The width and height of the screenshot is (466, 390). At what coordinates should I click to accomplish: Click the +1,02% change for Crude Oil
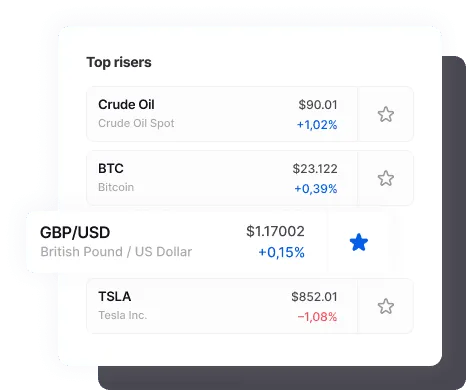(317, 125)
